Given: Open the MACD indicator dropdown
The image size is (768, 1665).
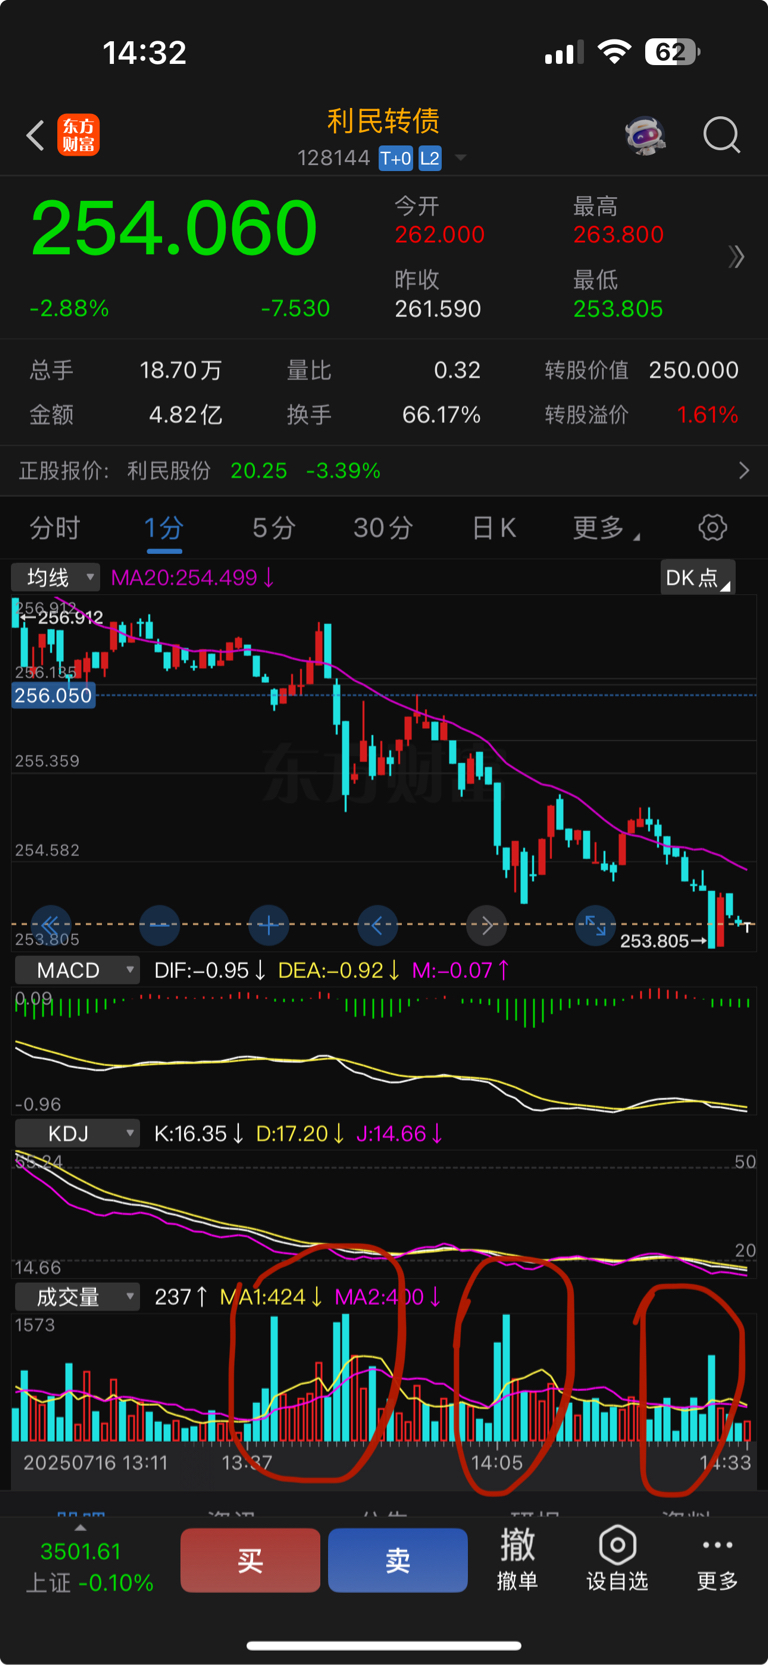Looking at the screenshot, I should (76, 970).
